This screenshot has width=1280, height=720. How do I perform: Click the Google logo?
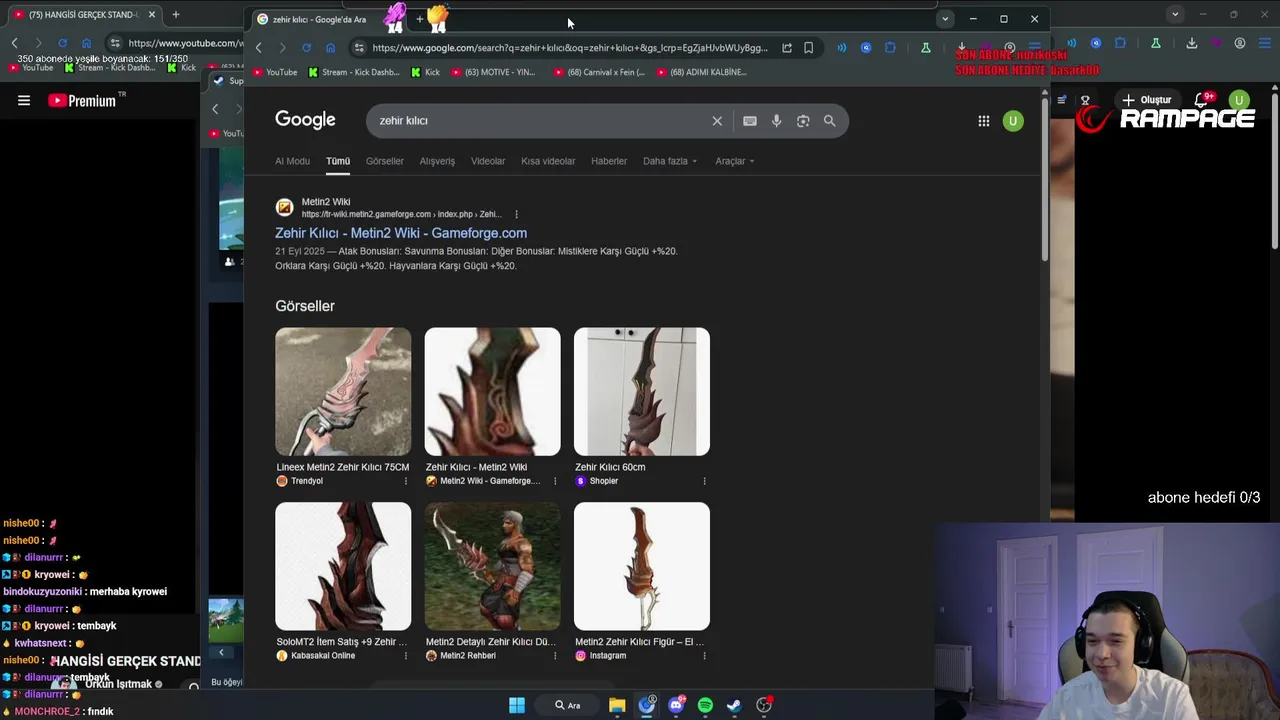click(x=305, y=120)
